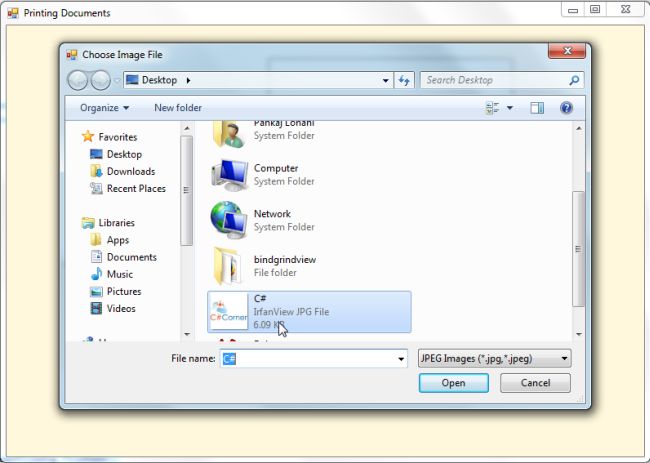Select the Pankaj Lohani user folder icon
The height and width of the screenshot is (463, 650).
228,134
